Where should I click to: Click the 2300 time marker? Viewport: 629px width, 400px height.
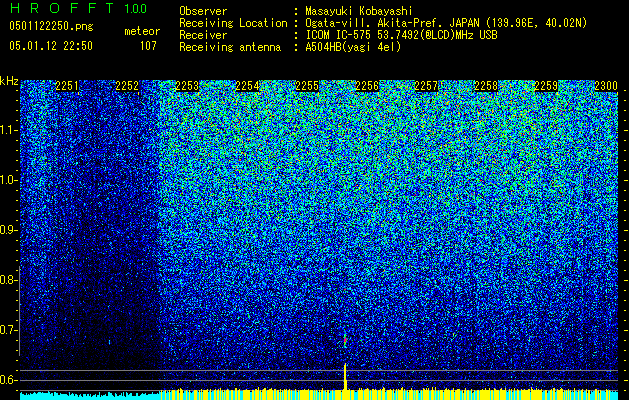coord(606,86)
